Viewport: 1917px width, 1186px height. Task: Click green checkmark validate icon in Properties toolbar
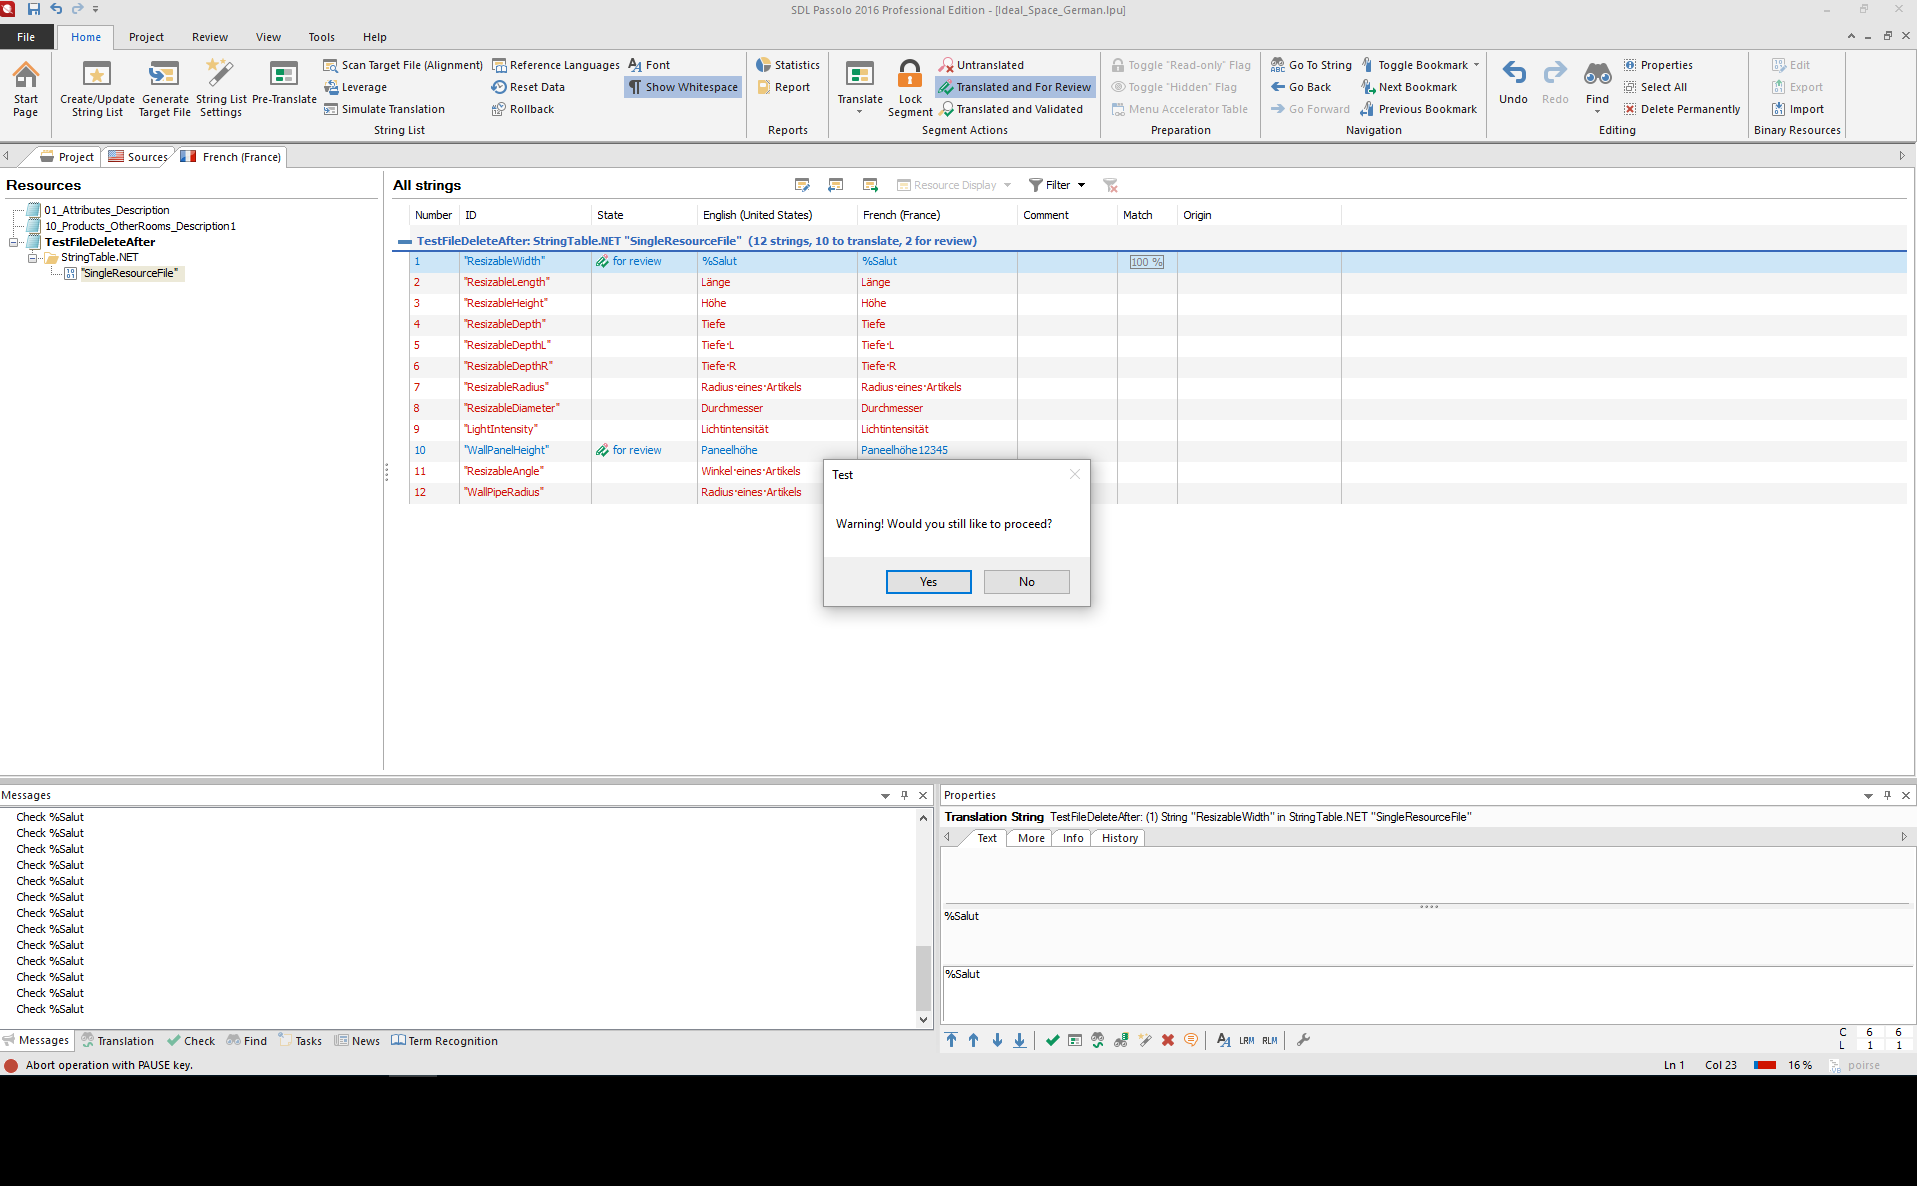[1052, 1040]
